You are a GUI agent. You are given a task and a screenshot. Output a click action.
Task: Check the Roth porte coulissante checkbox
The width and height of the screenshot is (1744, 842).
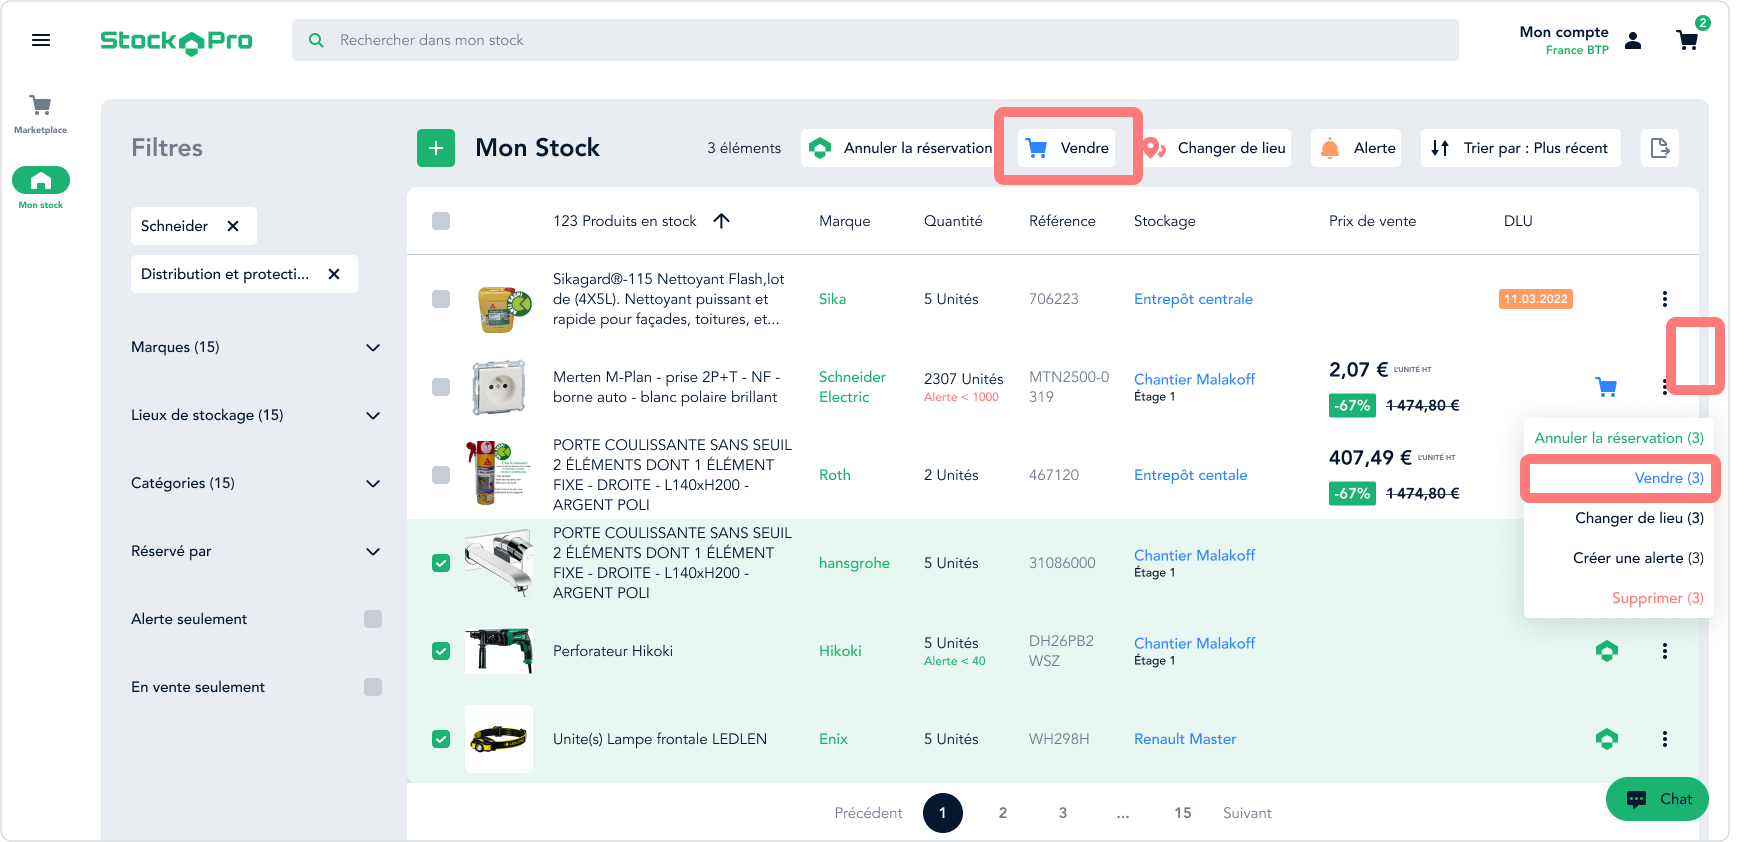pyautogui.click(x=441, y=475)
